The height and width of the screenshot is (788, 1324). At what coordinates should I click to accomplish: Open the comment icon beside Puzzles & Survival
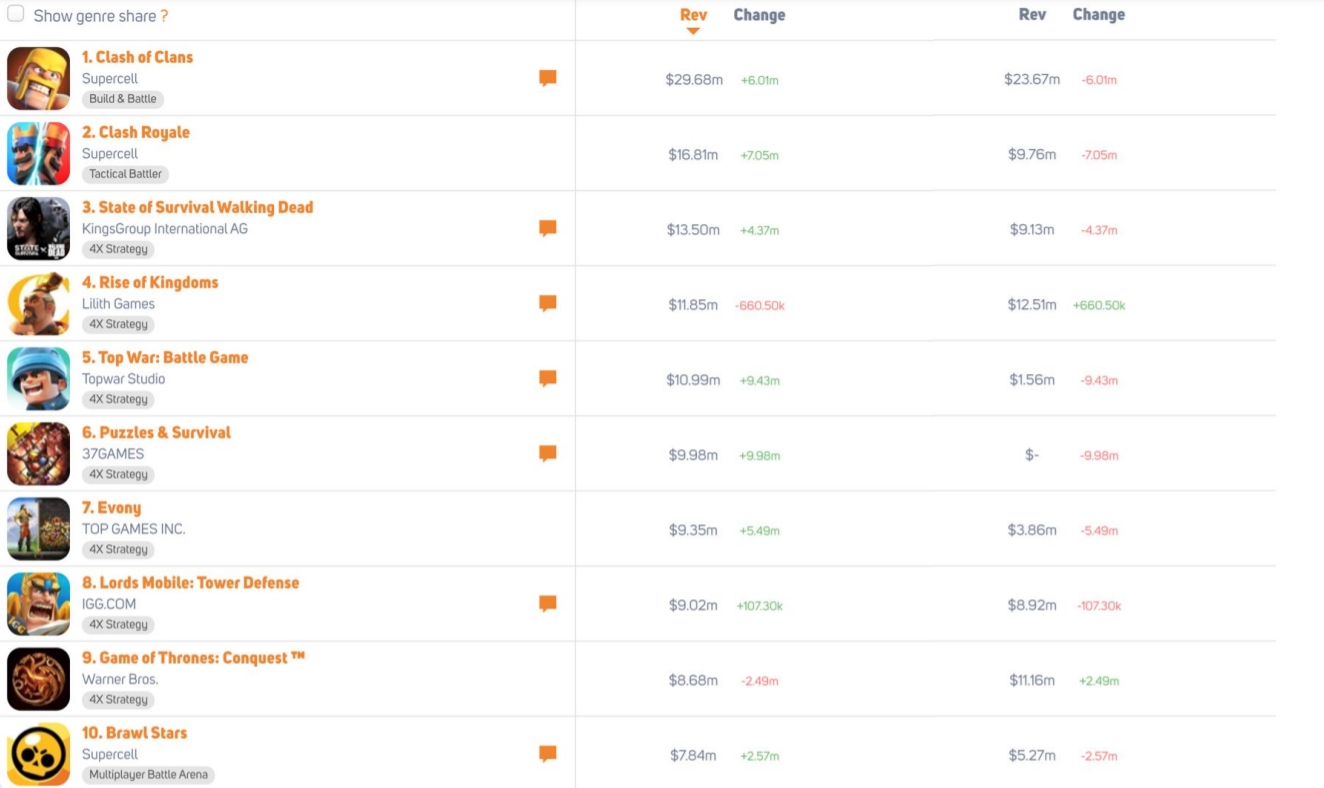(x=548, y=453)
